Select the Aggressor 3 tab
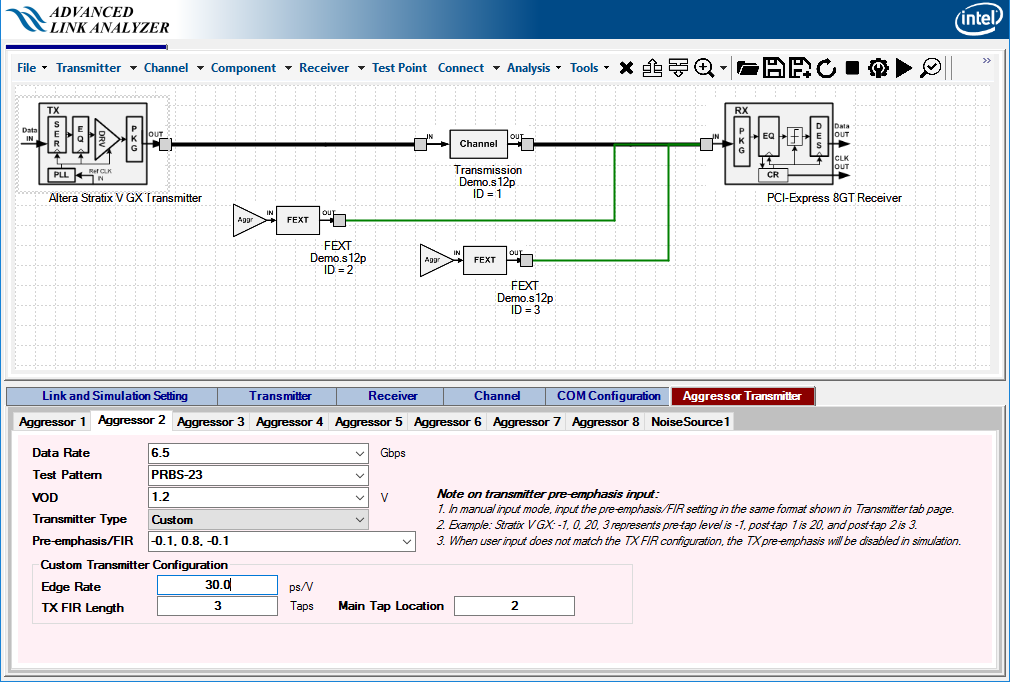This screenshot has height=682, width=1010. [x=210, y=422]
